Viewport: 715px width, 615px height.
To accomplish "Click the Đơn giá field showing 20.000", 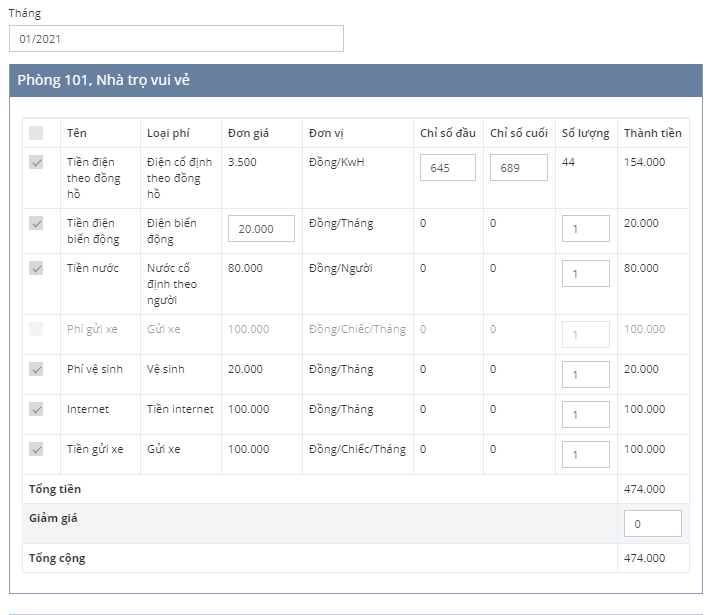I will (x=261, y=229).
